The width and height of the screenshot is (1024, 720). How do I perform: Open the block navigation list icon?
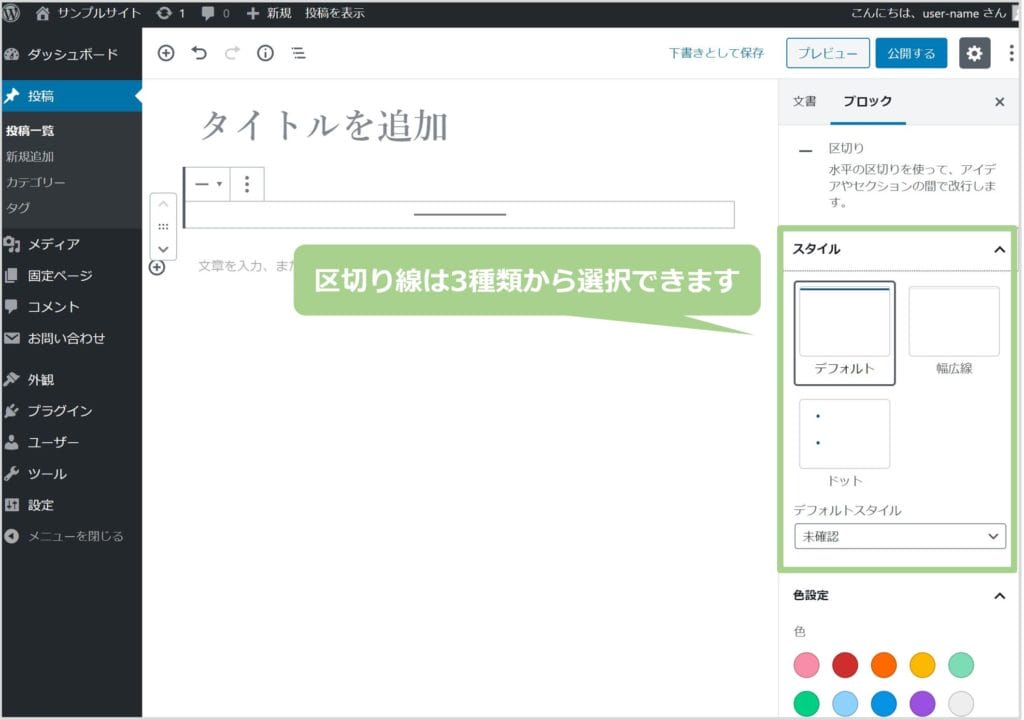tap(298, 53)
